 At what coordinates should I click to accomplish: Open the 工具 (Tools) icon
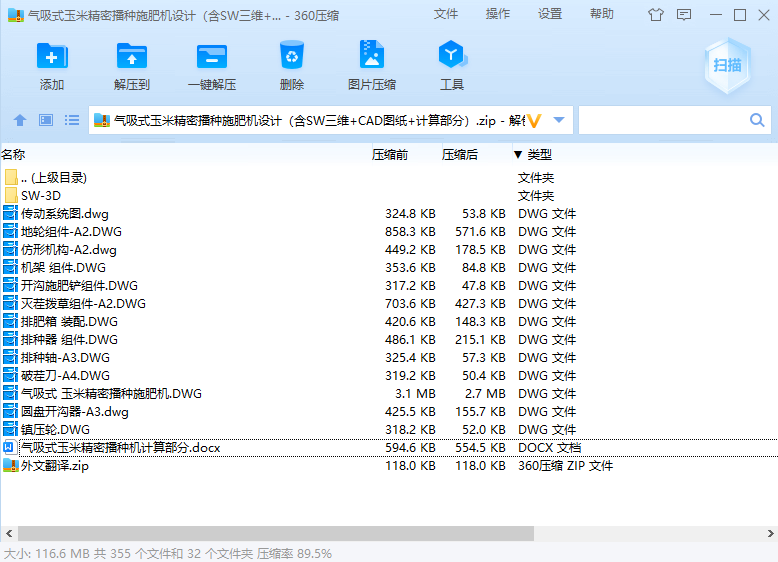pyautogui.click(x=452, y=54)
